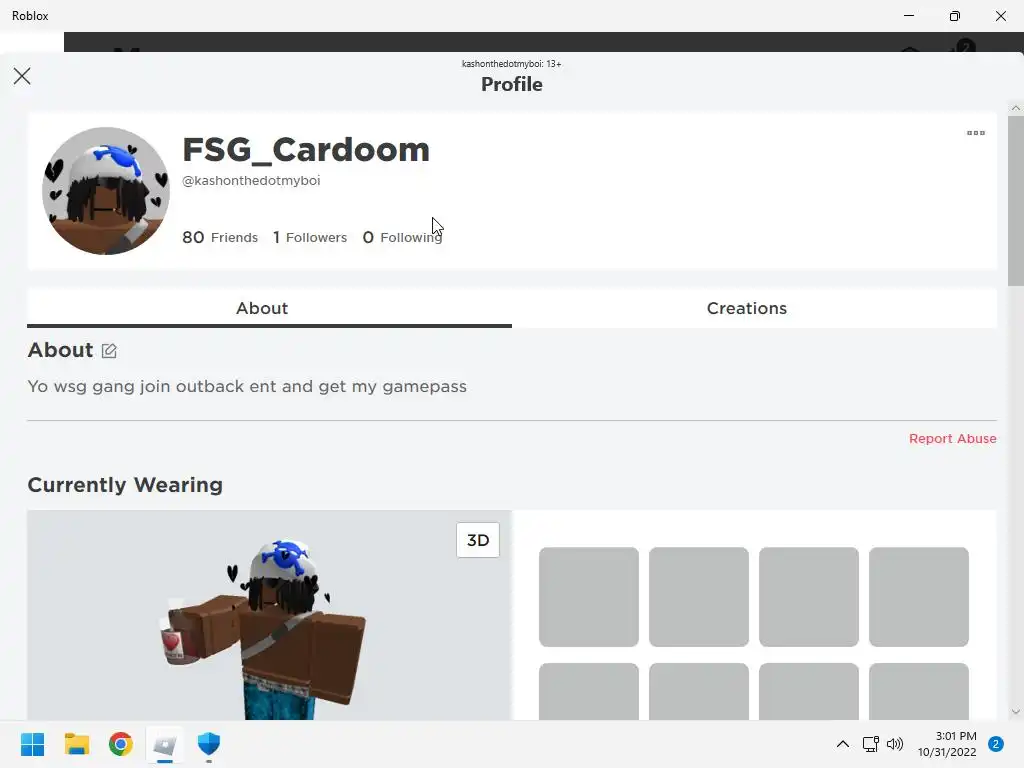Launch Google Chrome from the taskbar
Viewport: 1024px width, 768px height.
click(121, 744)
